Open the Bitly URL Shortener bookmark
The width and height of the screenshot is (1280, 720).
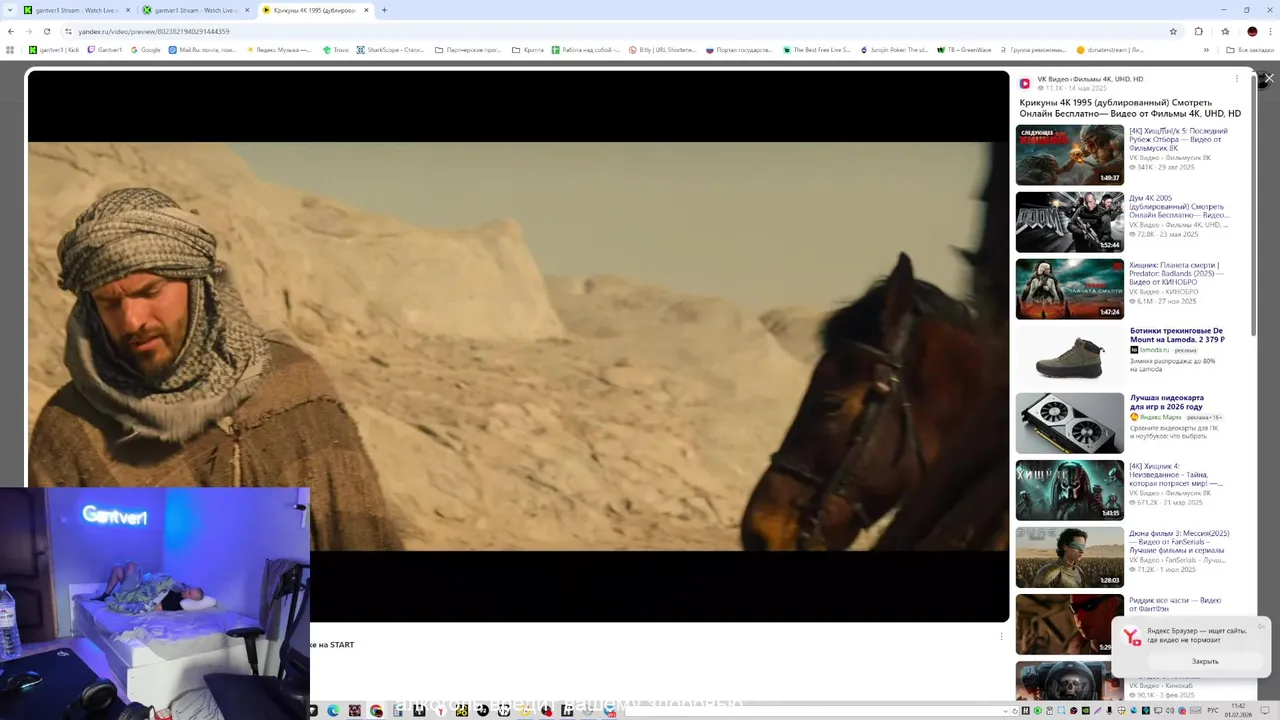pos(663,49)
